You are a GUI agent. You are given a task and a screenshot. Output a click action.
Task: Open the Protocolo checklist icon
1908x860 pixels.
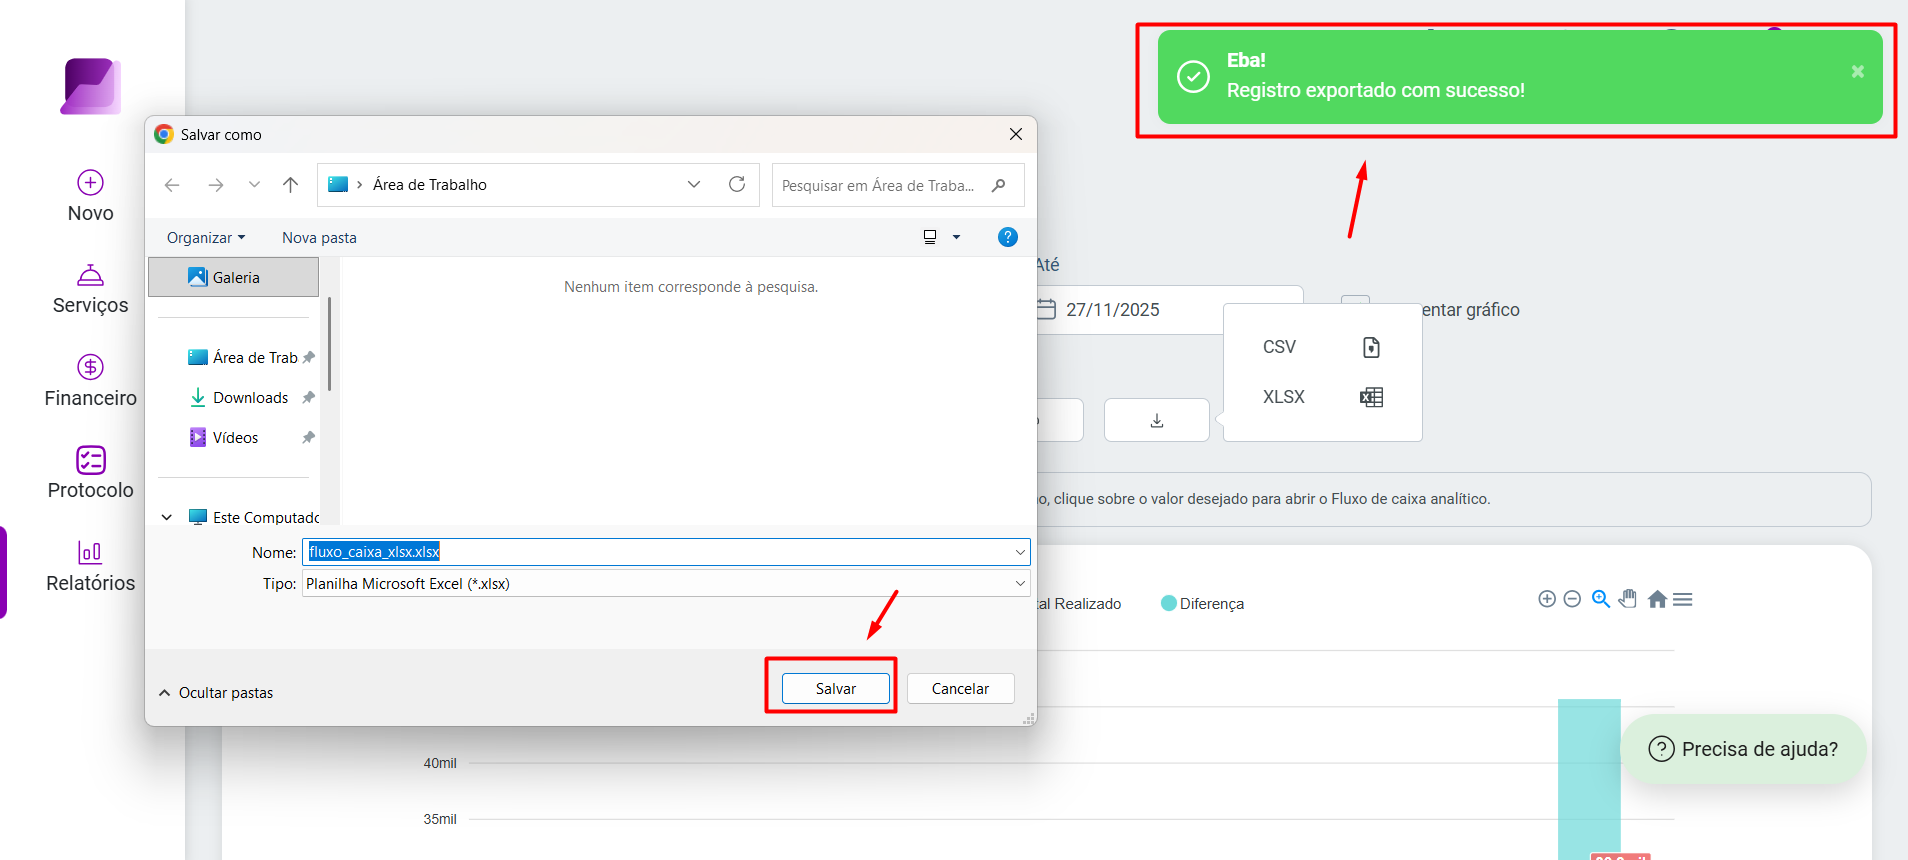[x=90, y=460]
